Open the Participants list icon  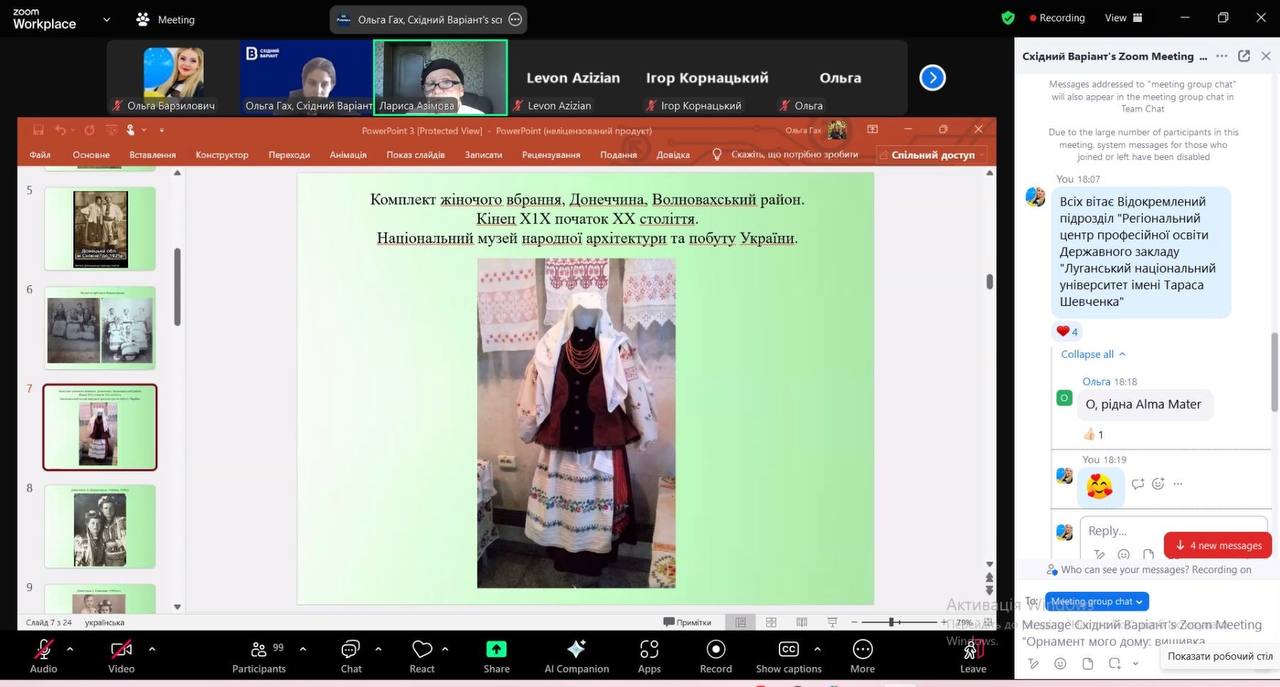point(259,650)
